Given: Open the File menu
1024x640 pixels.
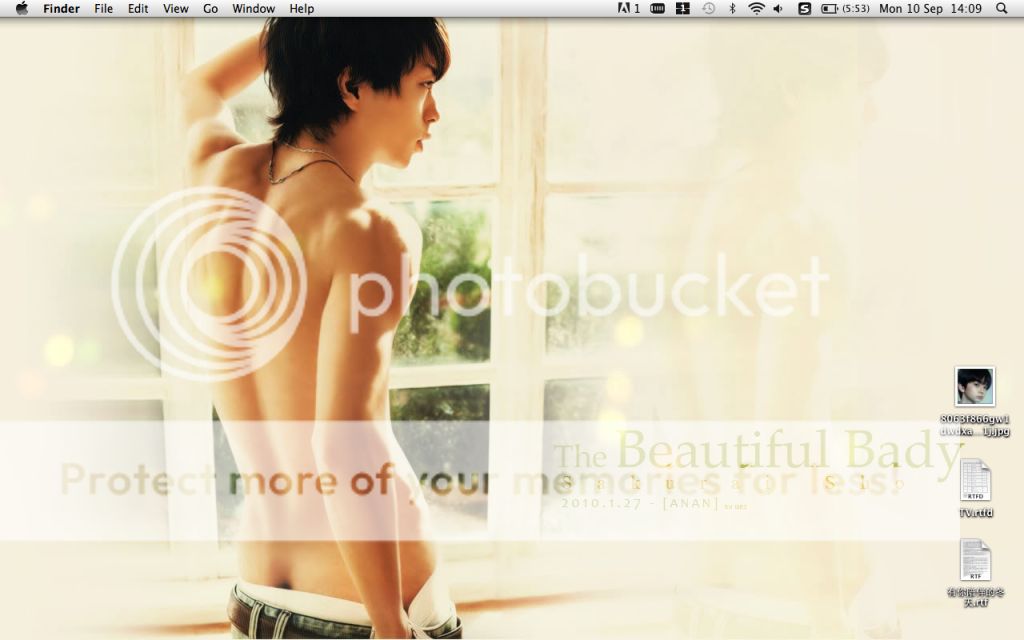Looking at the screenshot, I should 103,9.
